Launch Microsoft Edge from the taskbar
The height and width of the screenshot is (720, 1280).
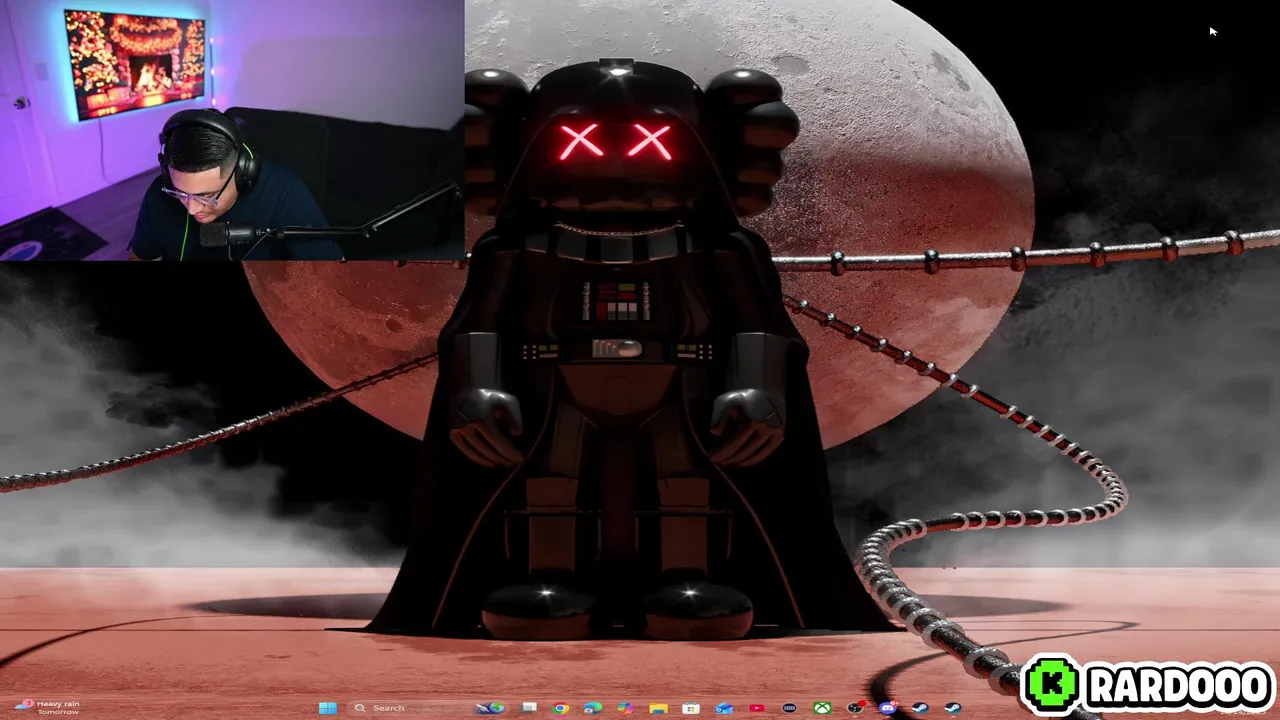pos(592,708)
